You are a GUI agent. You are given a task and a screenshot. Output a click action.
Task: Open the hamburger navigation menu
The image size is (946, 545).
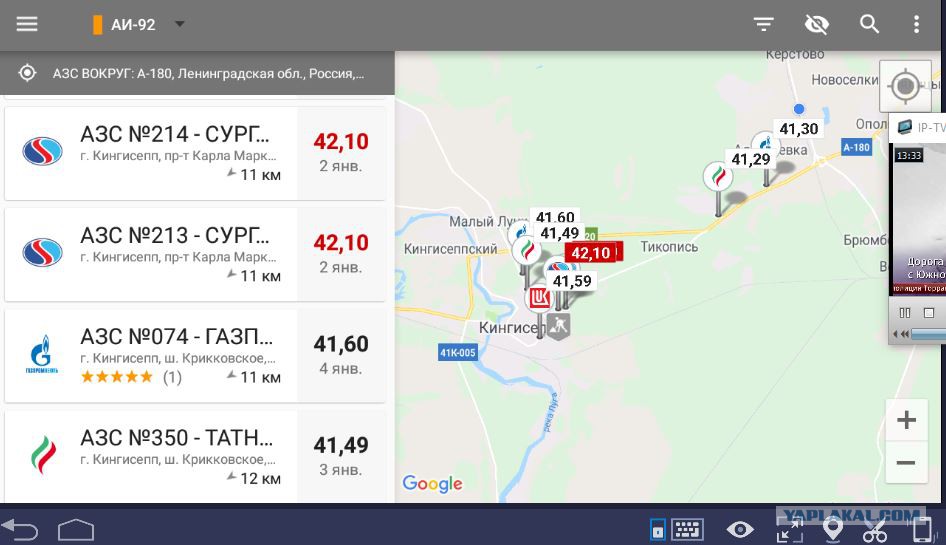coord(27,24)
